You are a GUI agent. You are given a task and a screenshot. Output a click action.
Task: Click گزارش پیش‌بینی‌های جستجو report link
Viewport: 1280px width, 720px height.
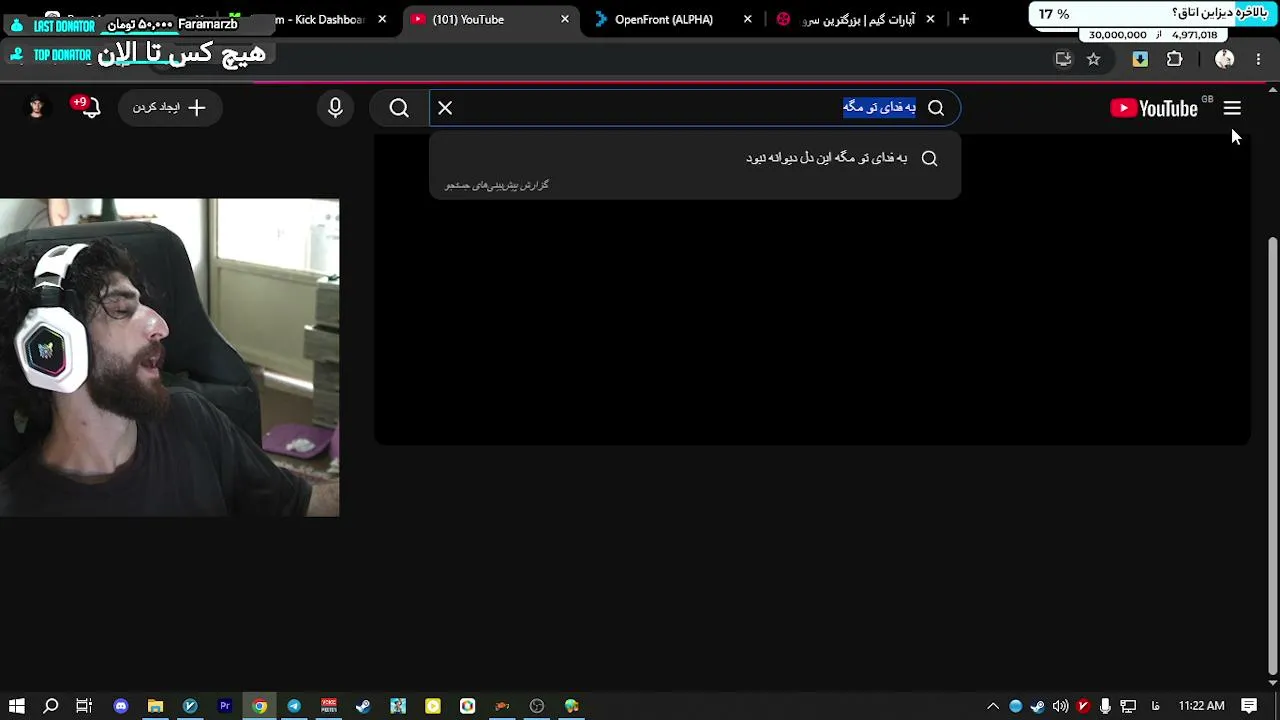pyautogui.click(x=497, y=185)
